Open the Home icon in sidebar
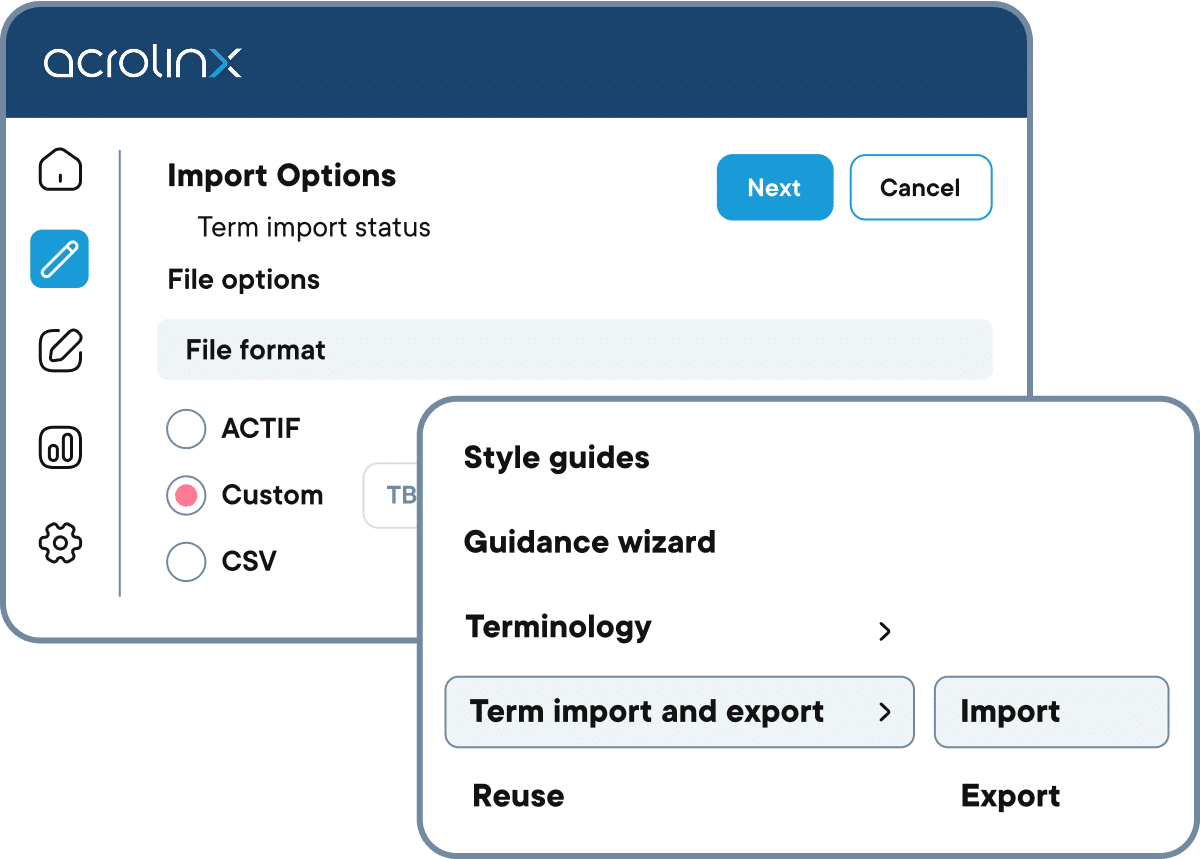Screen dimensions: 1200x859 (x=60, y=169)
